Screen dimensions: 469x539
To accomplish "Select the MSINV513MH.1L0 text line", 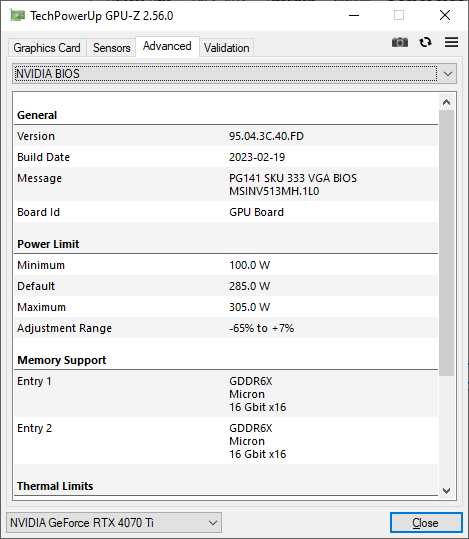I will (274, 191).
